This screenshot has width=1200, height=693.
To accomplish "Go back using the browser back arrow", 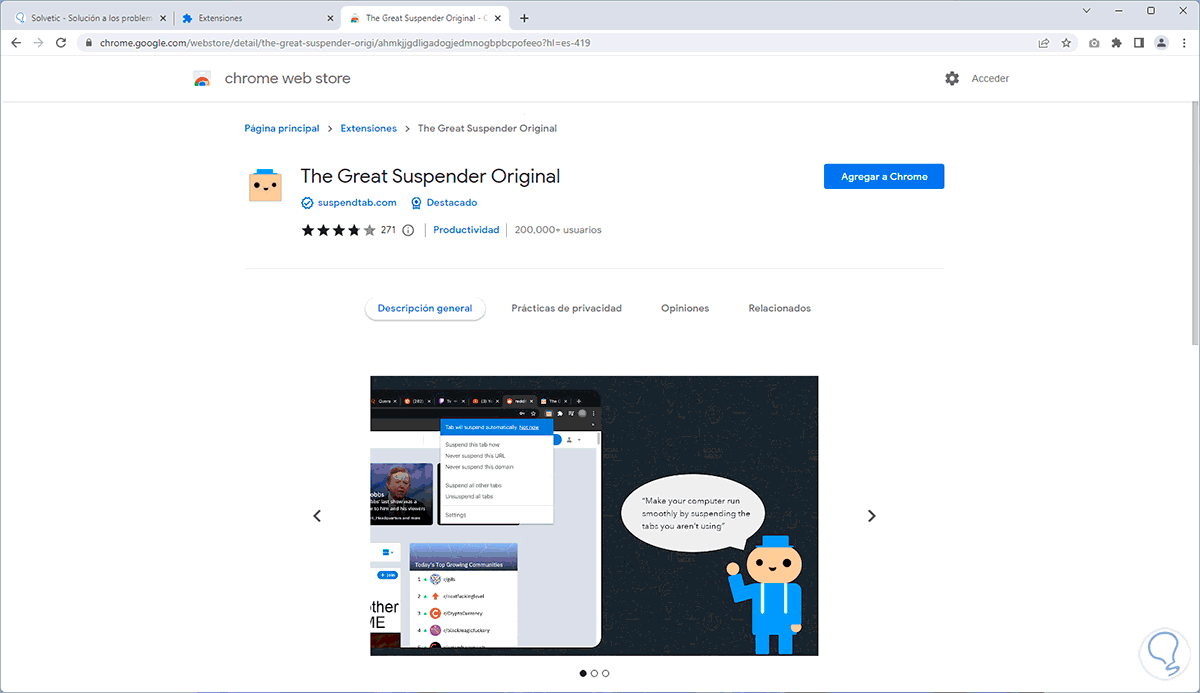I will pos(16,43).
